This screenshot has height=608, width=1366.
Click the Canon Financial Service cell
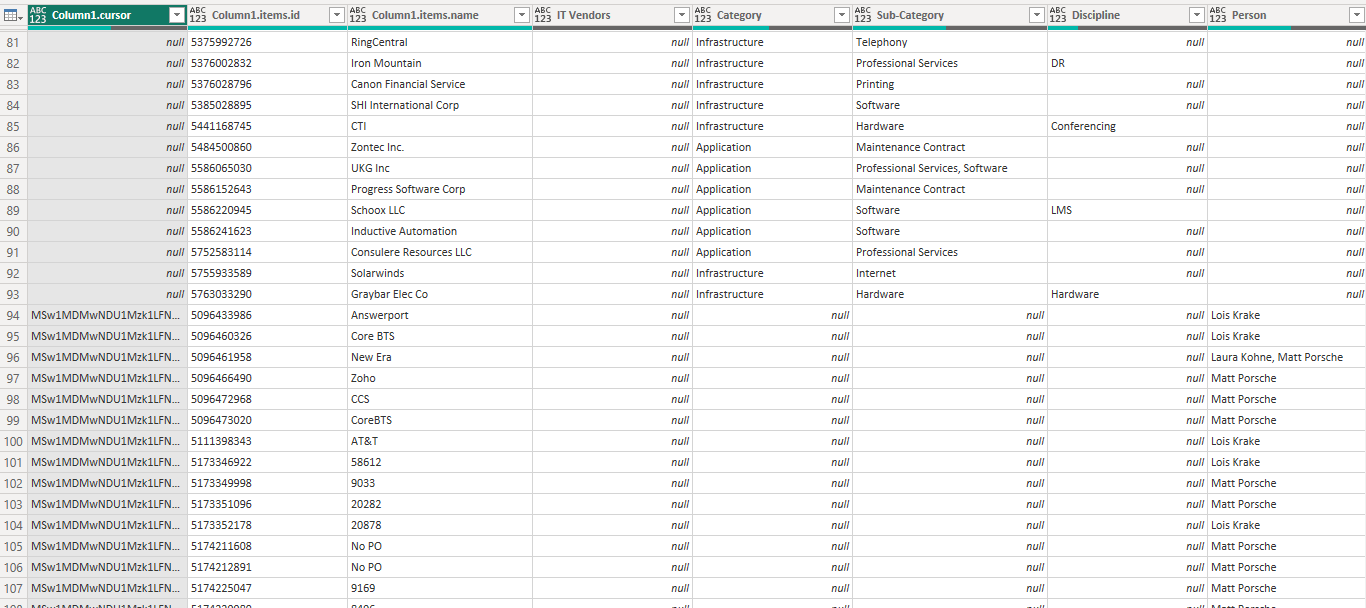tap(440, 84)
